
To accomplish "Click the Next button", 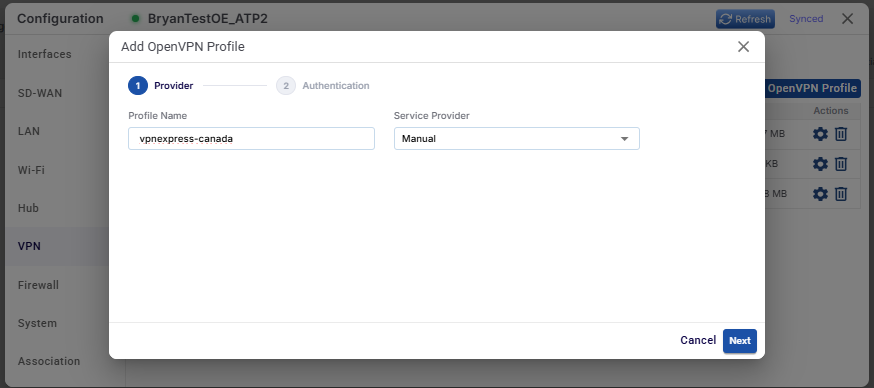I will click(740, 341).
